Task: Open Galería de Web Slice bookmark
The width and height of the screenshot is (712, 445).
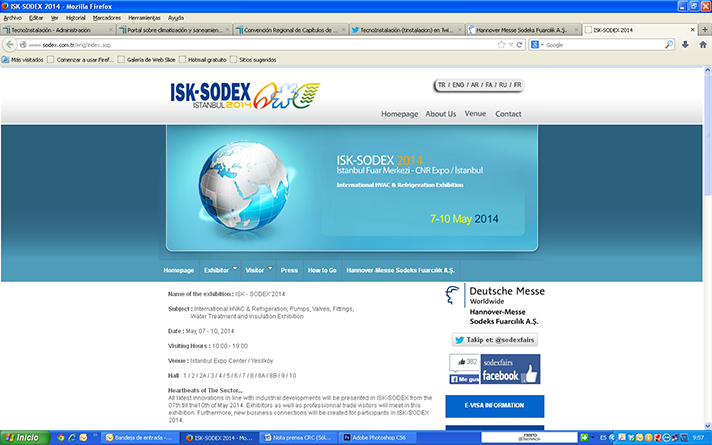Action: [146, 59]
